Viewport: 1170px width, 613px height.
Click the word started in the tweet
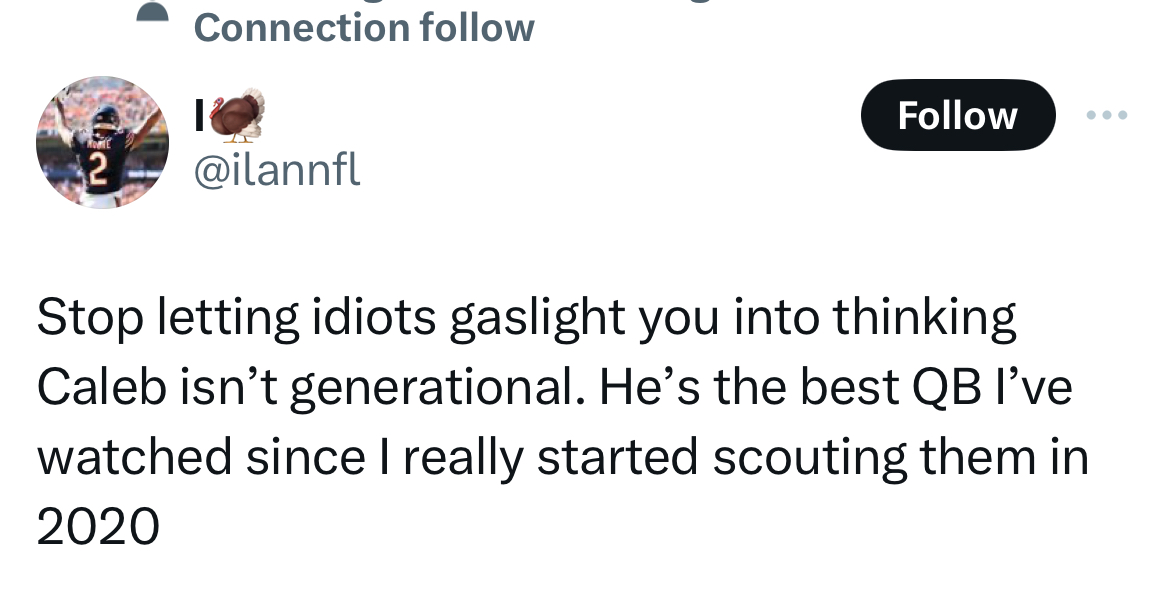click(616, 456)
